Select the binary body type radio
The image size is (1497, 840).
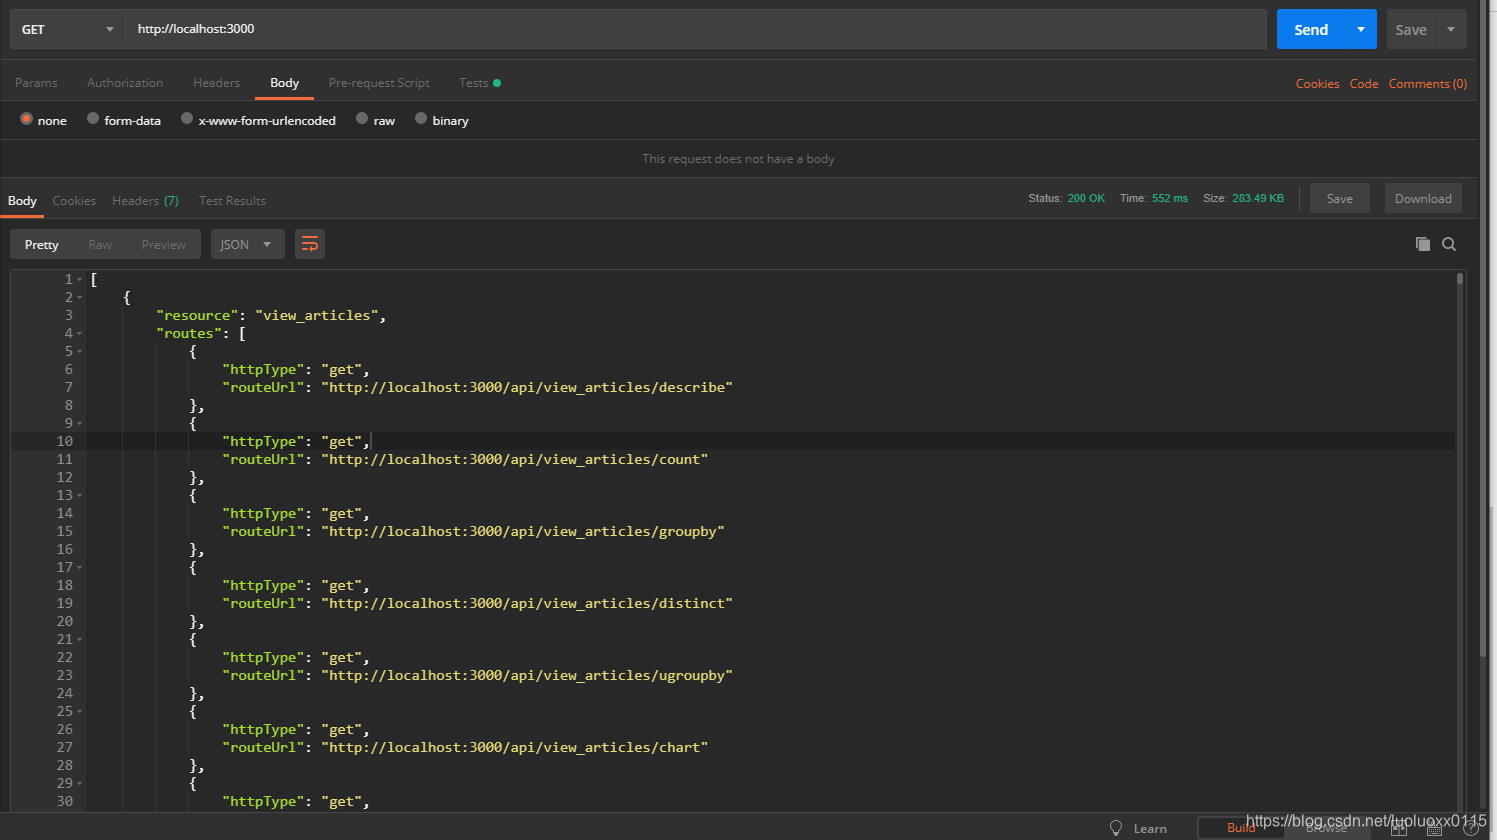(x=421, y=119)
